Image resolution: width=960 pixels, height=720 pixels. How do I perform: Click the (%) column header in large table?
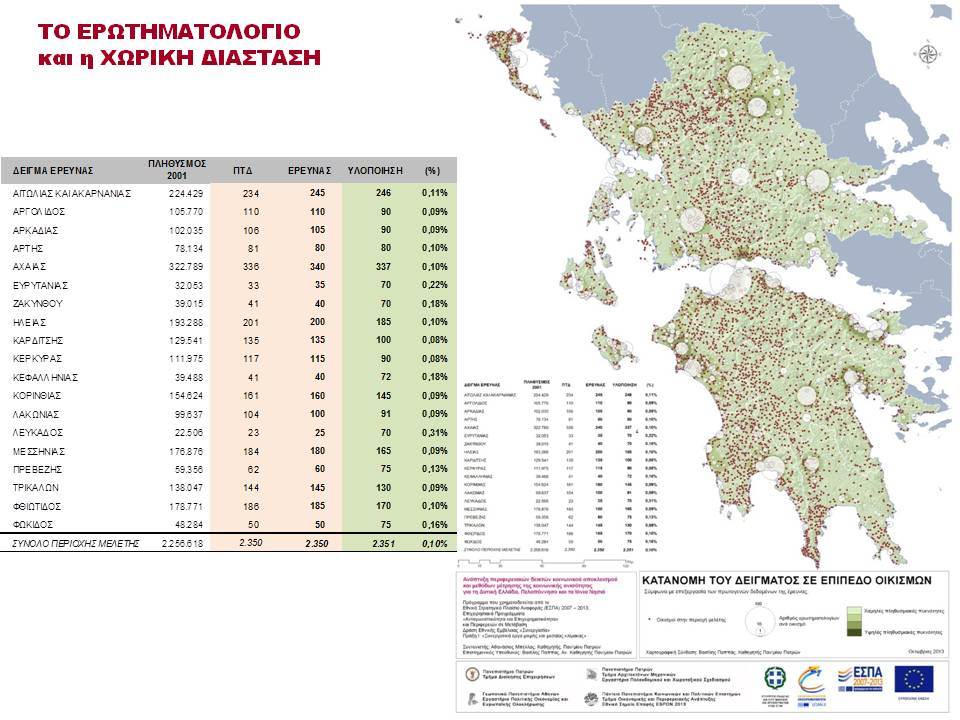(432, 171)
